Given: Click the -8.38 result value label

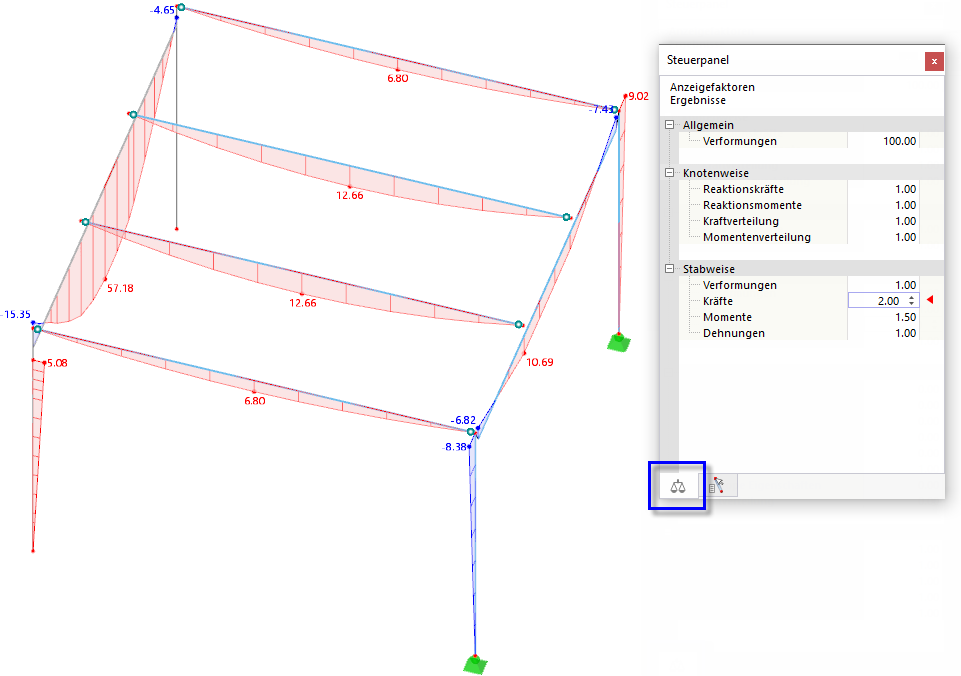Looking at the screenshot, I should (x=454, y=447).
